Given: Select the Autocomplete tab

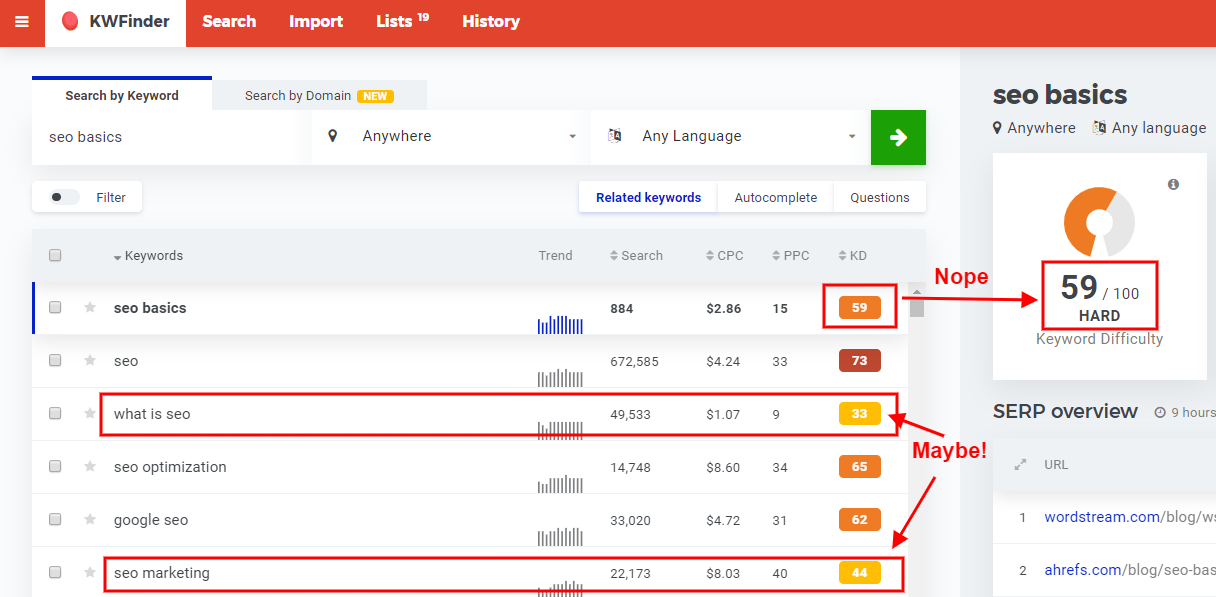Looking at the screenshot, I should pos(775,198).
